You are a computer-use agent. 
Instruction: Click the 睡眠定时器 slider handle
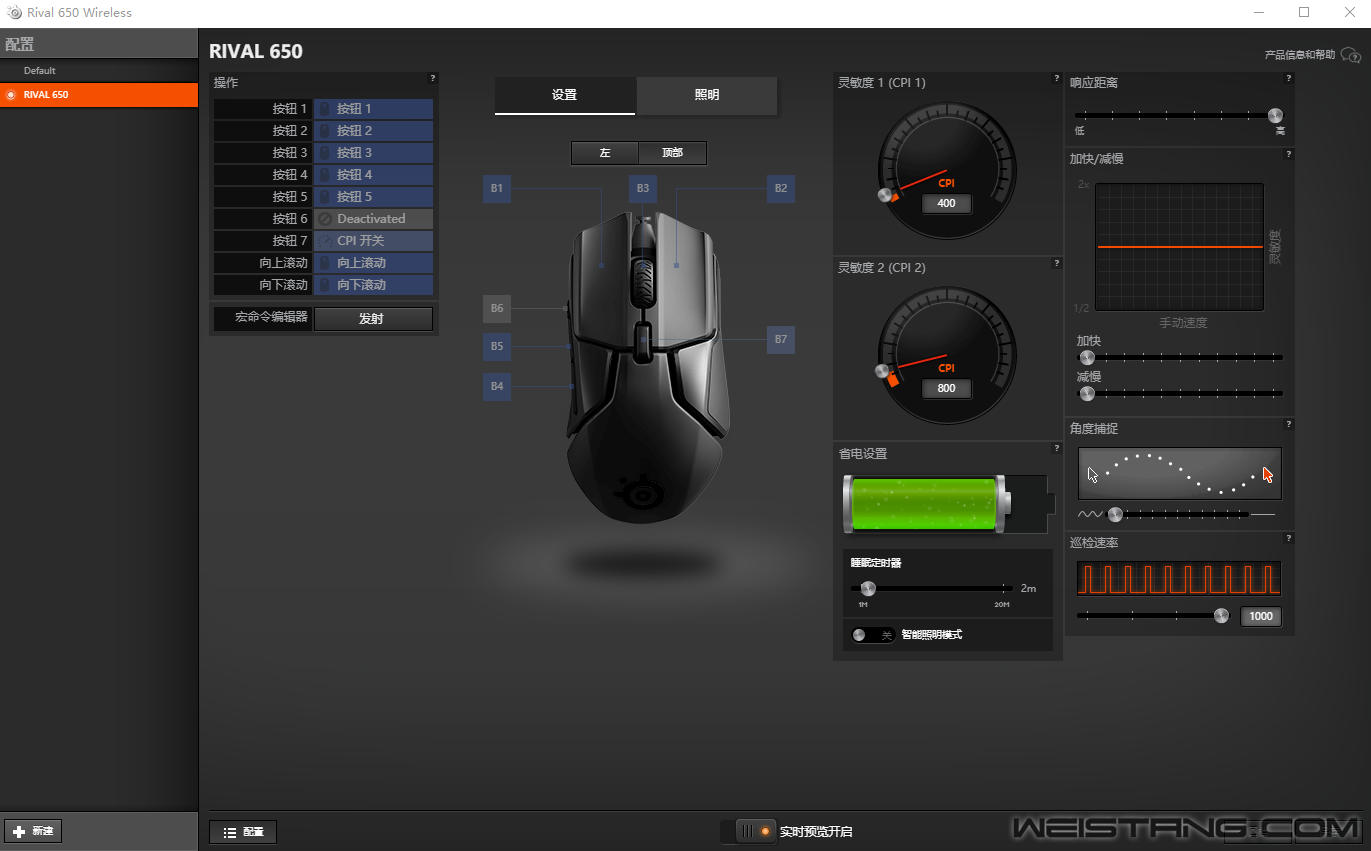[x=868, y=589]
